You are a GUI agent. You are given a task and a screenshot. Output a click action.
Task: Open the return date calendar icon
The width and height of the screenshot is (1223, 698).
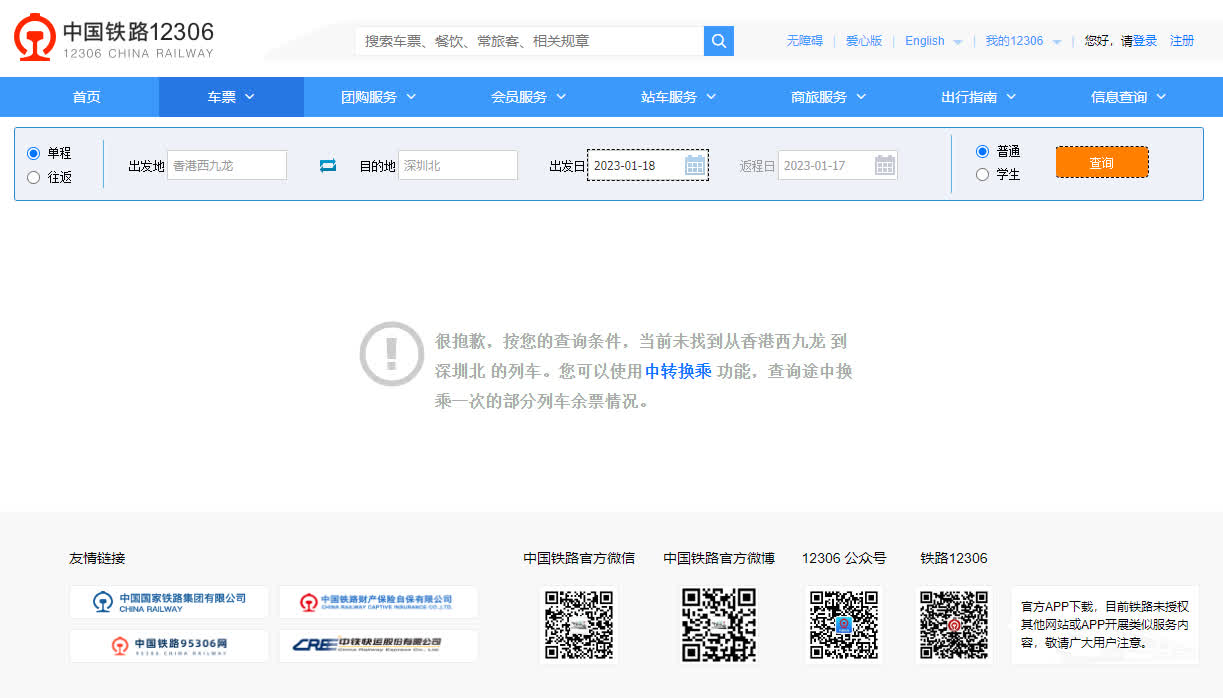(884, 165)
